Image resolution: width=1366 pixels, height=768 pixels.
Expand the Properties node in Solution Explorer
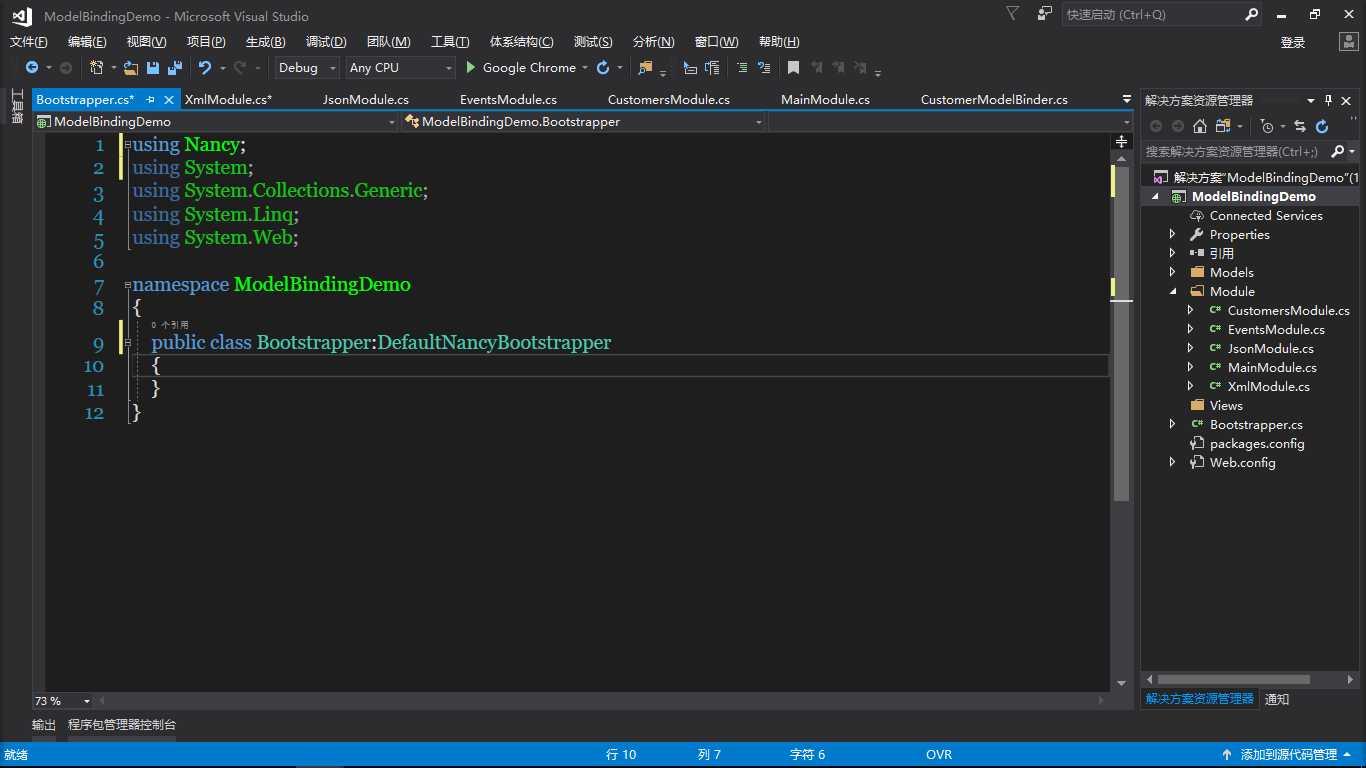1173,235
